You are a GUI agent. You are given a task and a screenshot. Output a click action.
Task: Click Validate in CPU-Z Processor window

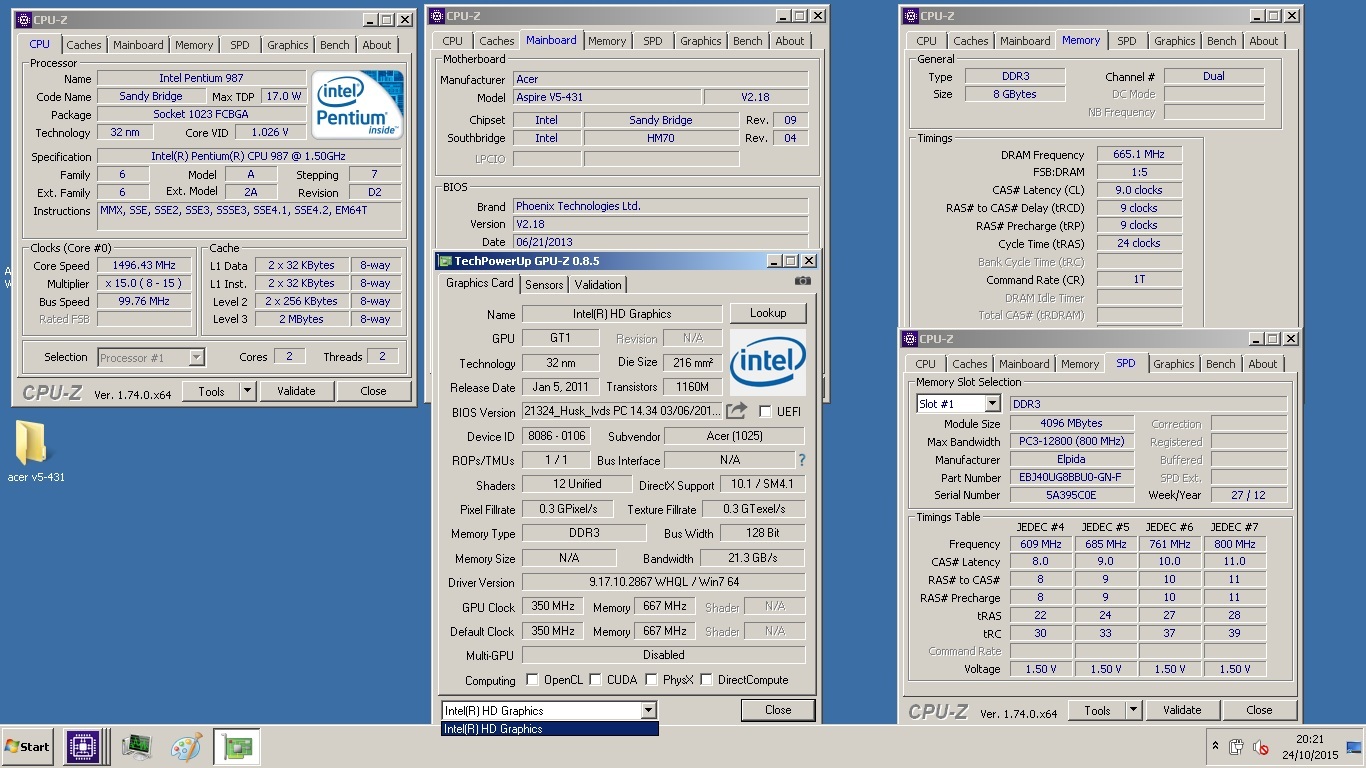(296, 392)
